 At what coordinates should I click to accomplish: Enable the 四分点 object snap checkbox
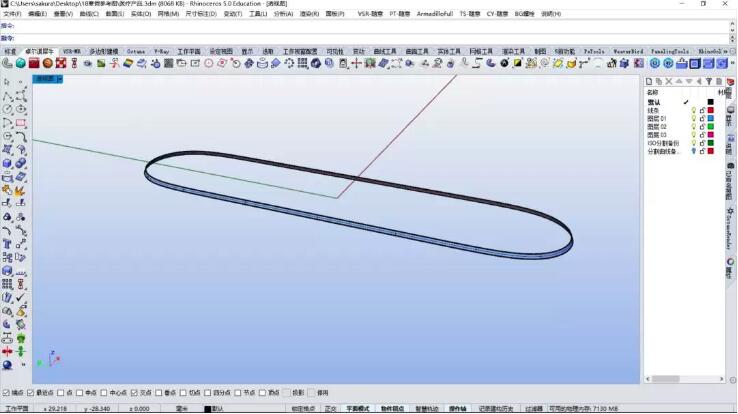(208, 393)
